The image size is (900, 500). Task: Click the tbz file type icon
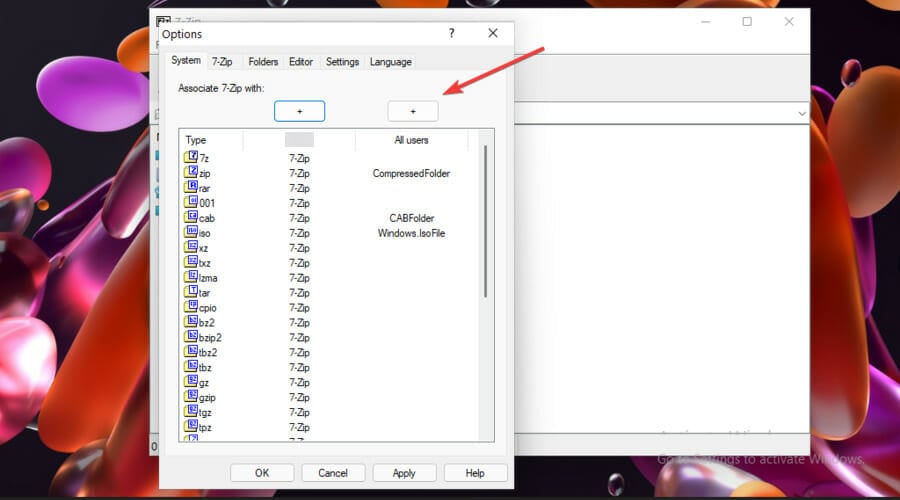tap(191, 366)
